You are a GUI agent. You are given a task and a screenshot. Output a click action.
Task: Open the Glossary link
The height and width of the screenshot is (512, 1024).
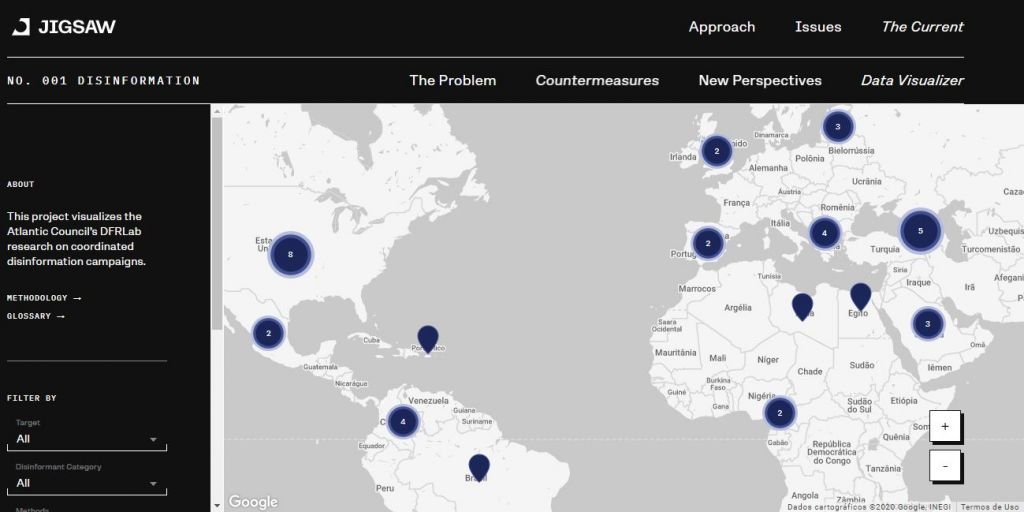36,316
